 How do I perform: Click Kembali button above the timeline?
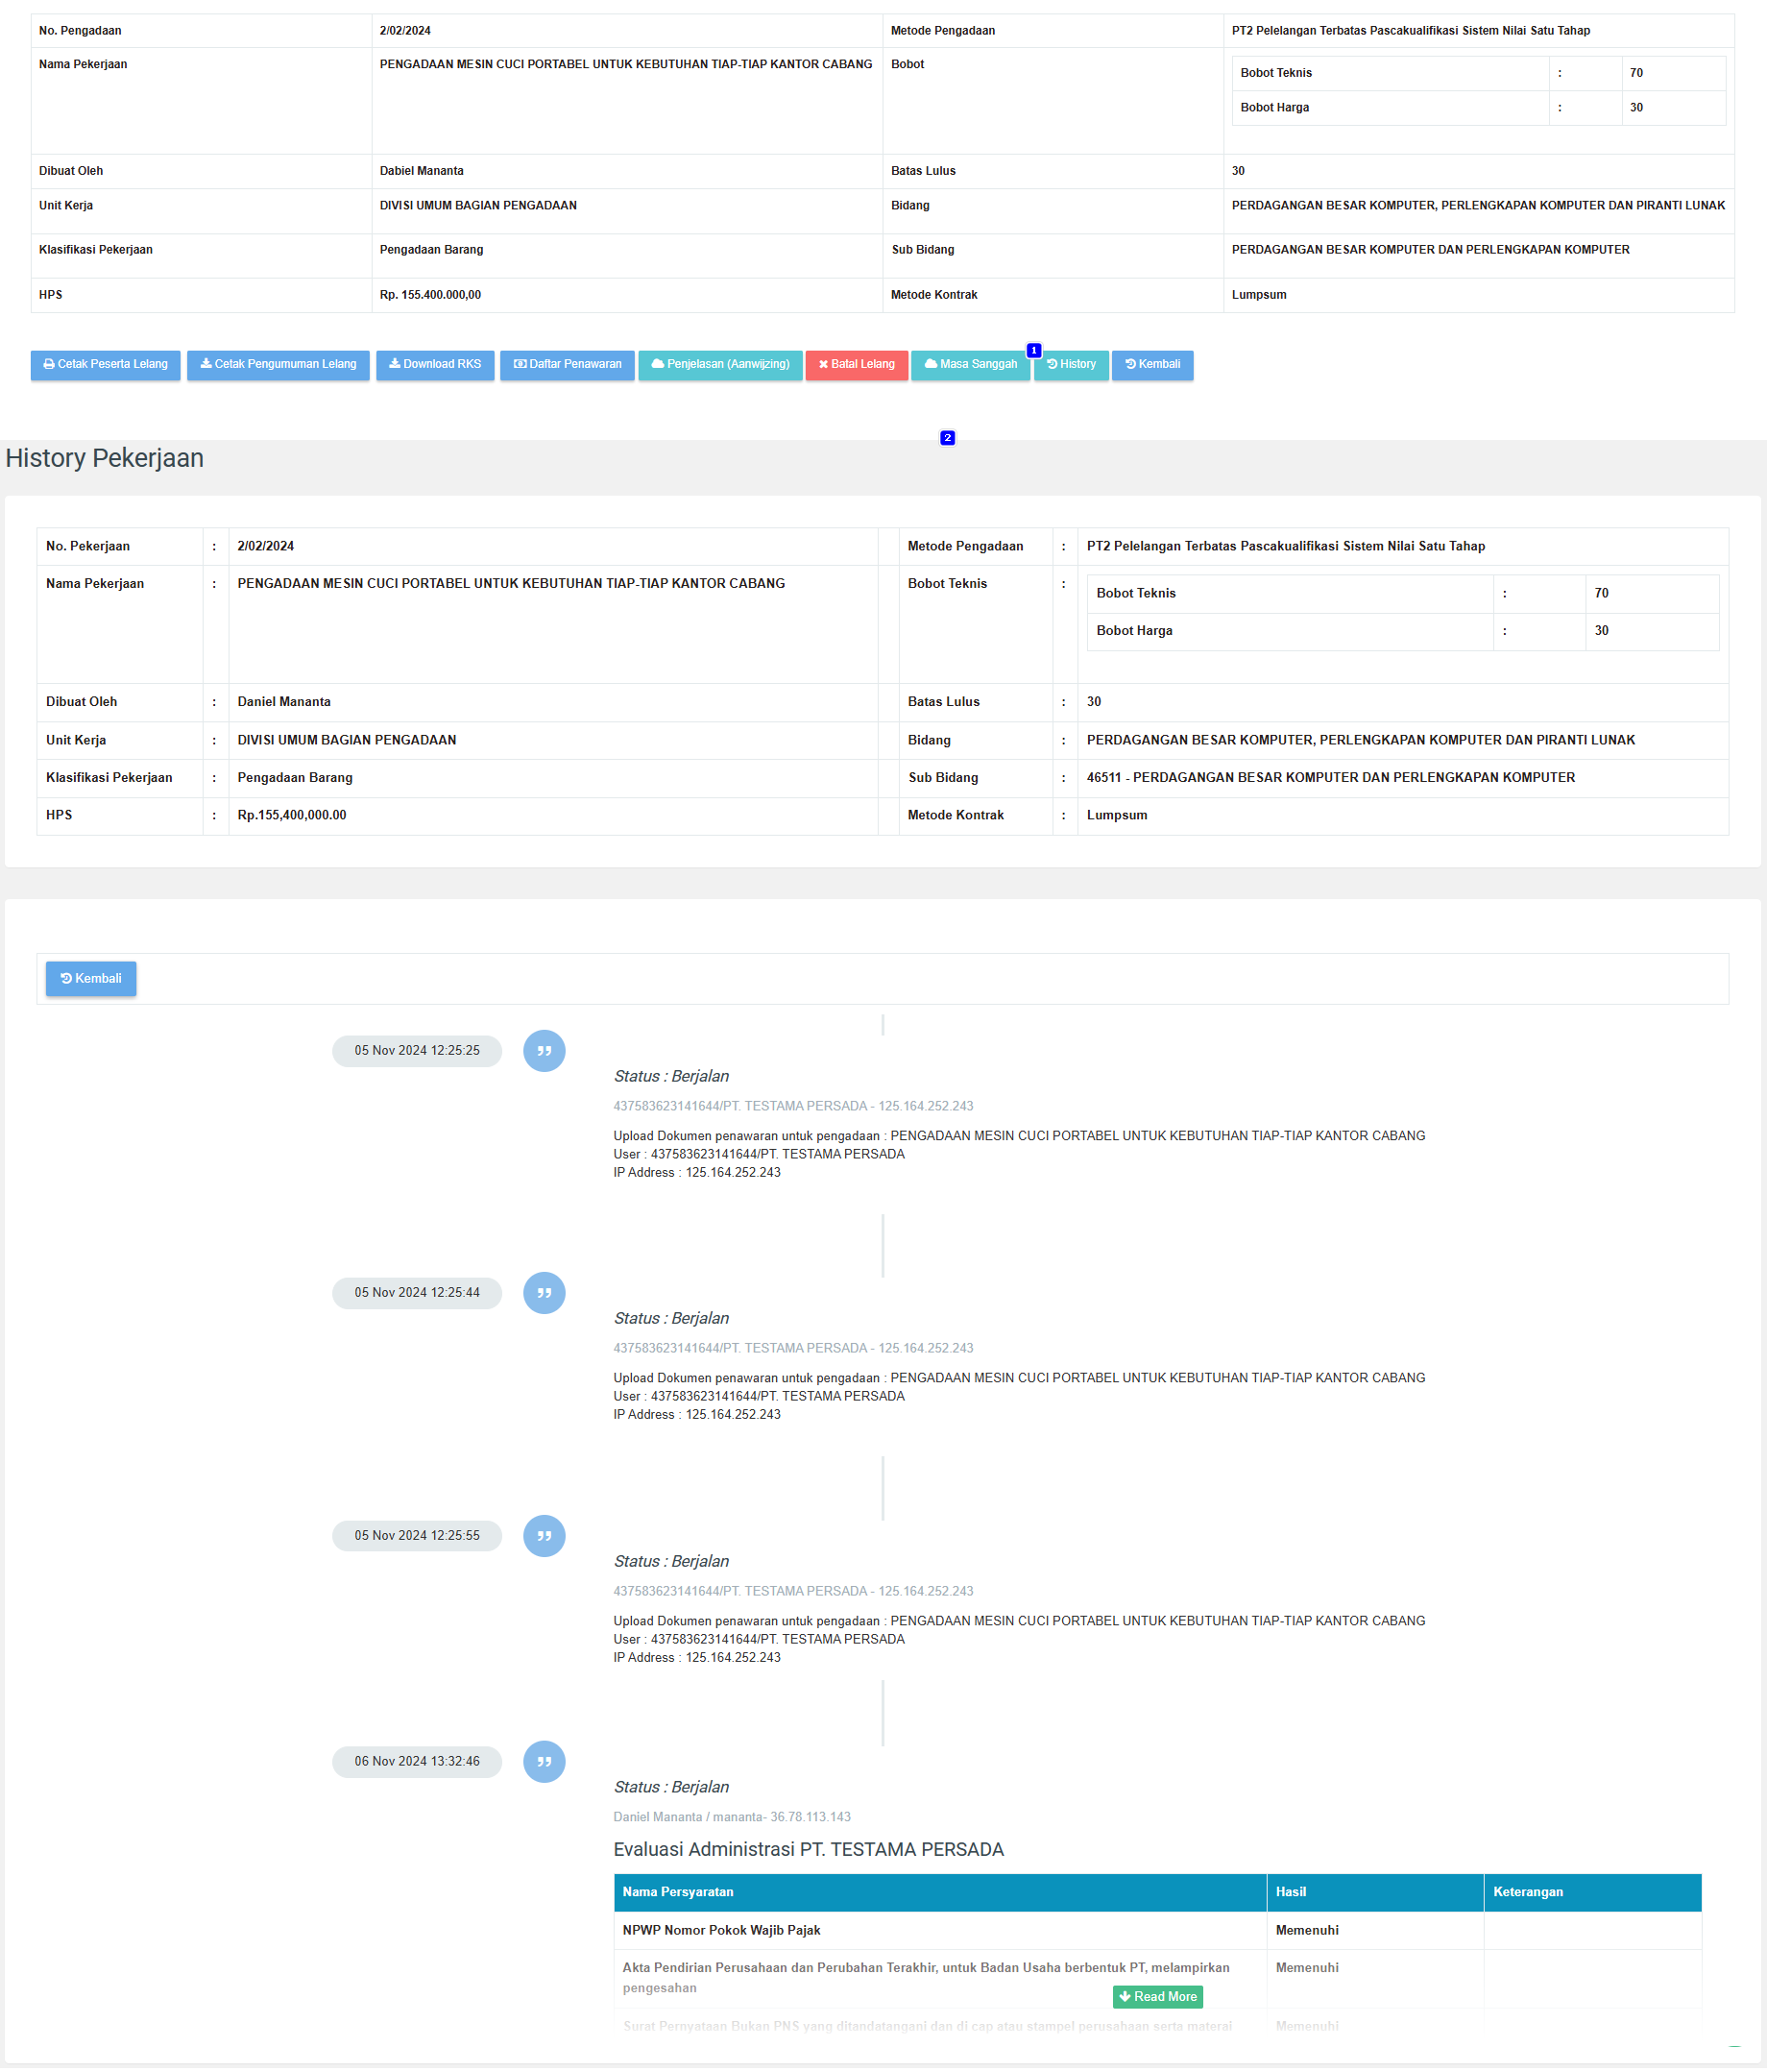[x=91, y=978]
